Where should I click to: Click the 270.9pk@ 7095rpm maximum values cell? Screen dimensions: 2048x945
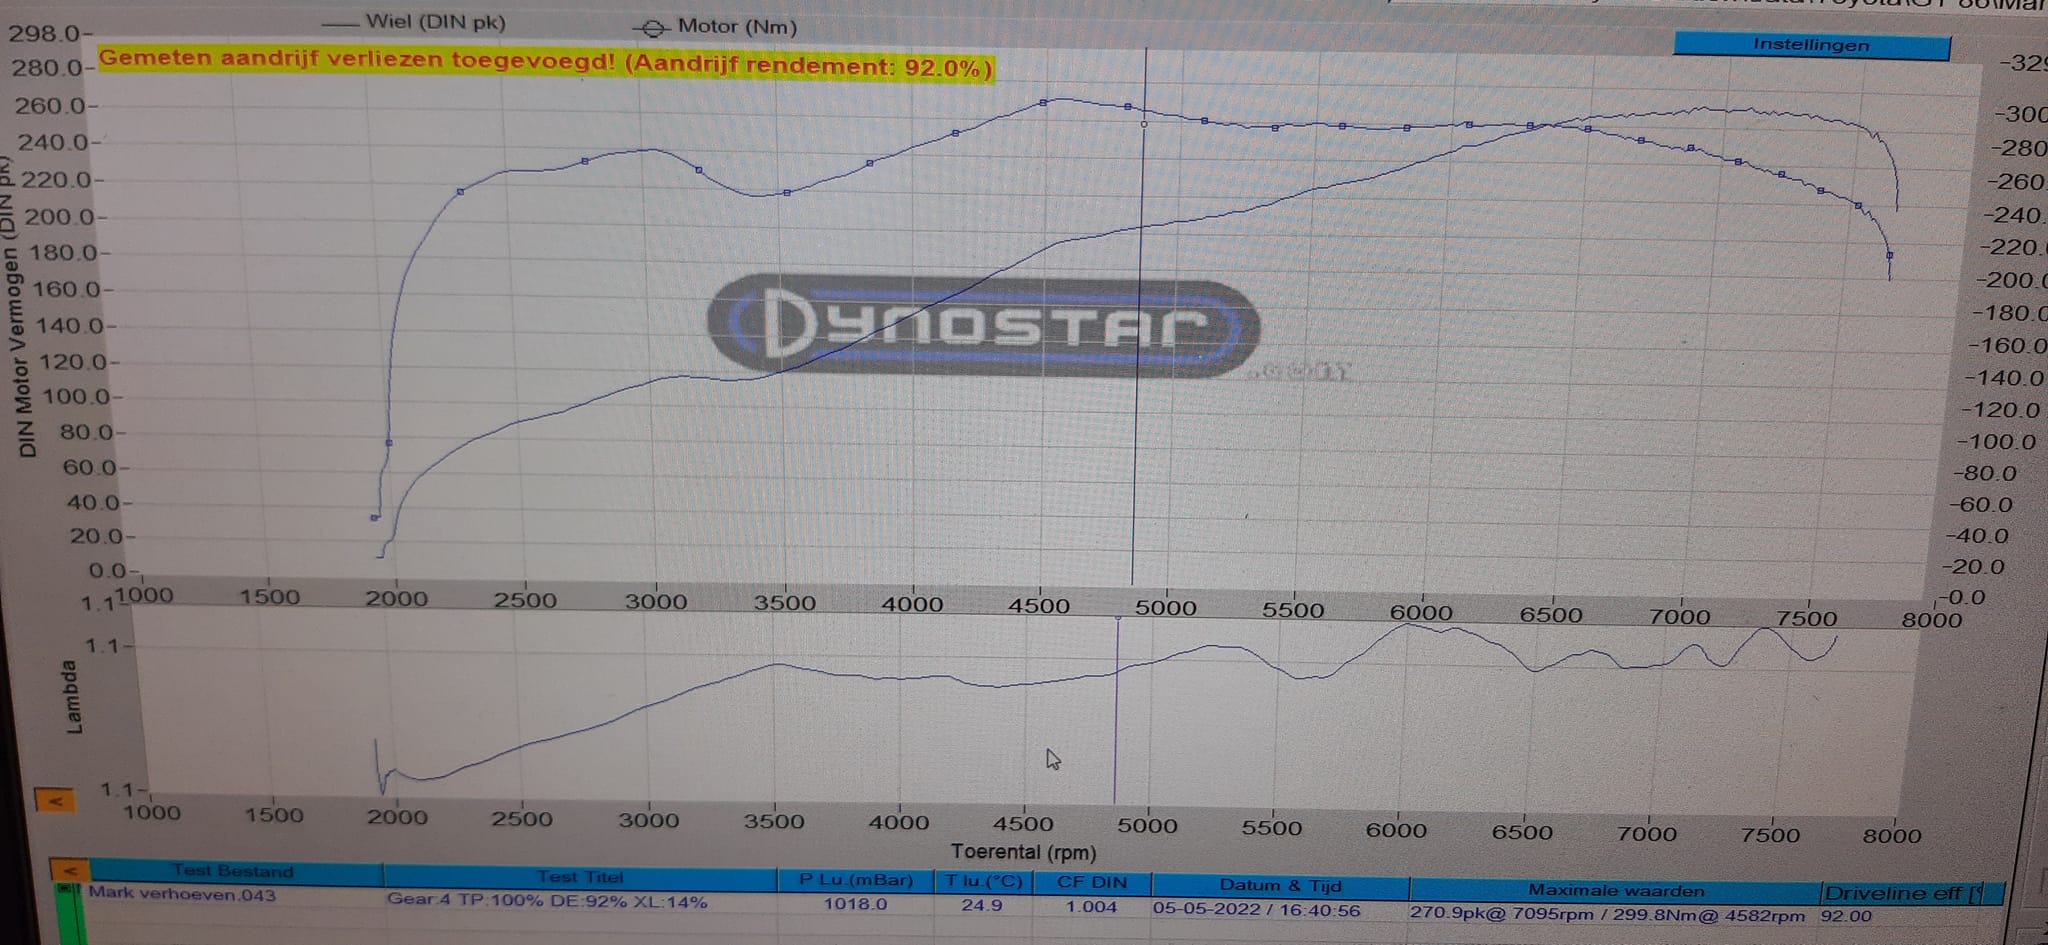point(1607,913)
